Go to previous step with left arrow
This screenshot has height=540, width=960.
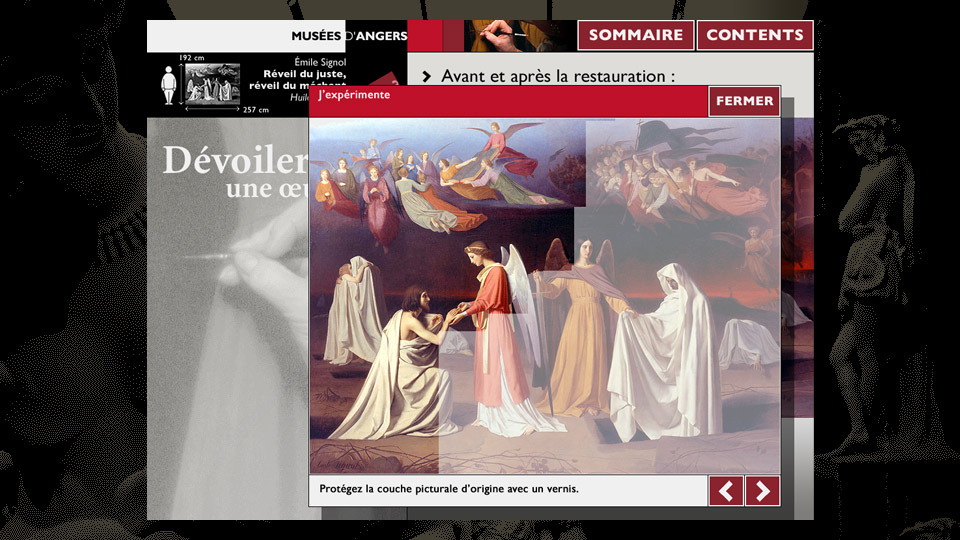click(x=726, y=490)
